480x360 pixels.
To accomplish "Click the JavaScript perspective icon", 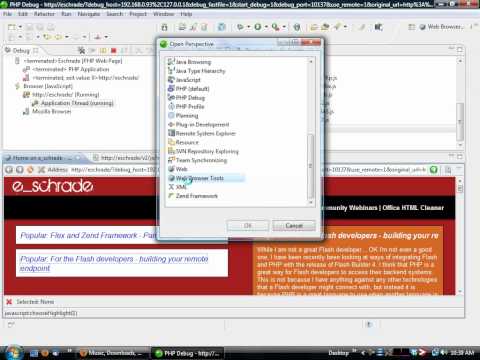I will tap(171, 80).
